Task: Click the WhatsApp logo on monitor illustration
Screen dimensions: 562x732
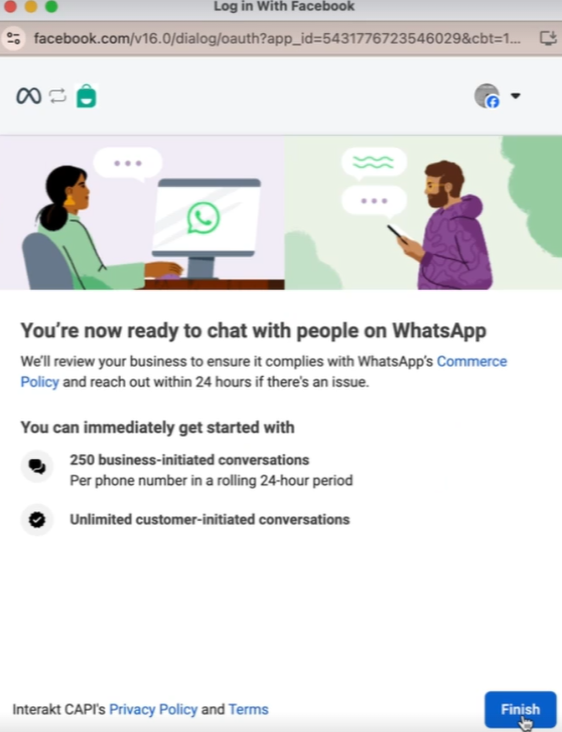Action: pyautogui.click(x=204, y=218)
